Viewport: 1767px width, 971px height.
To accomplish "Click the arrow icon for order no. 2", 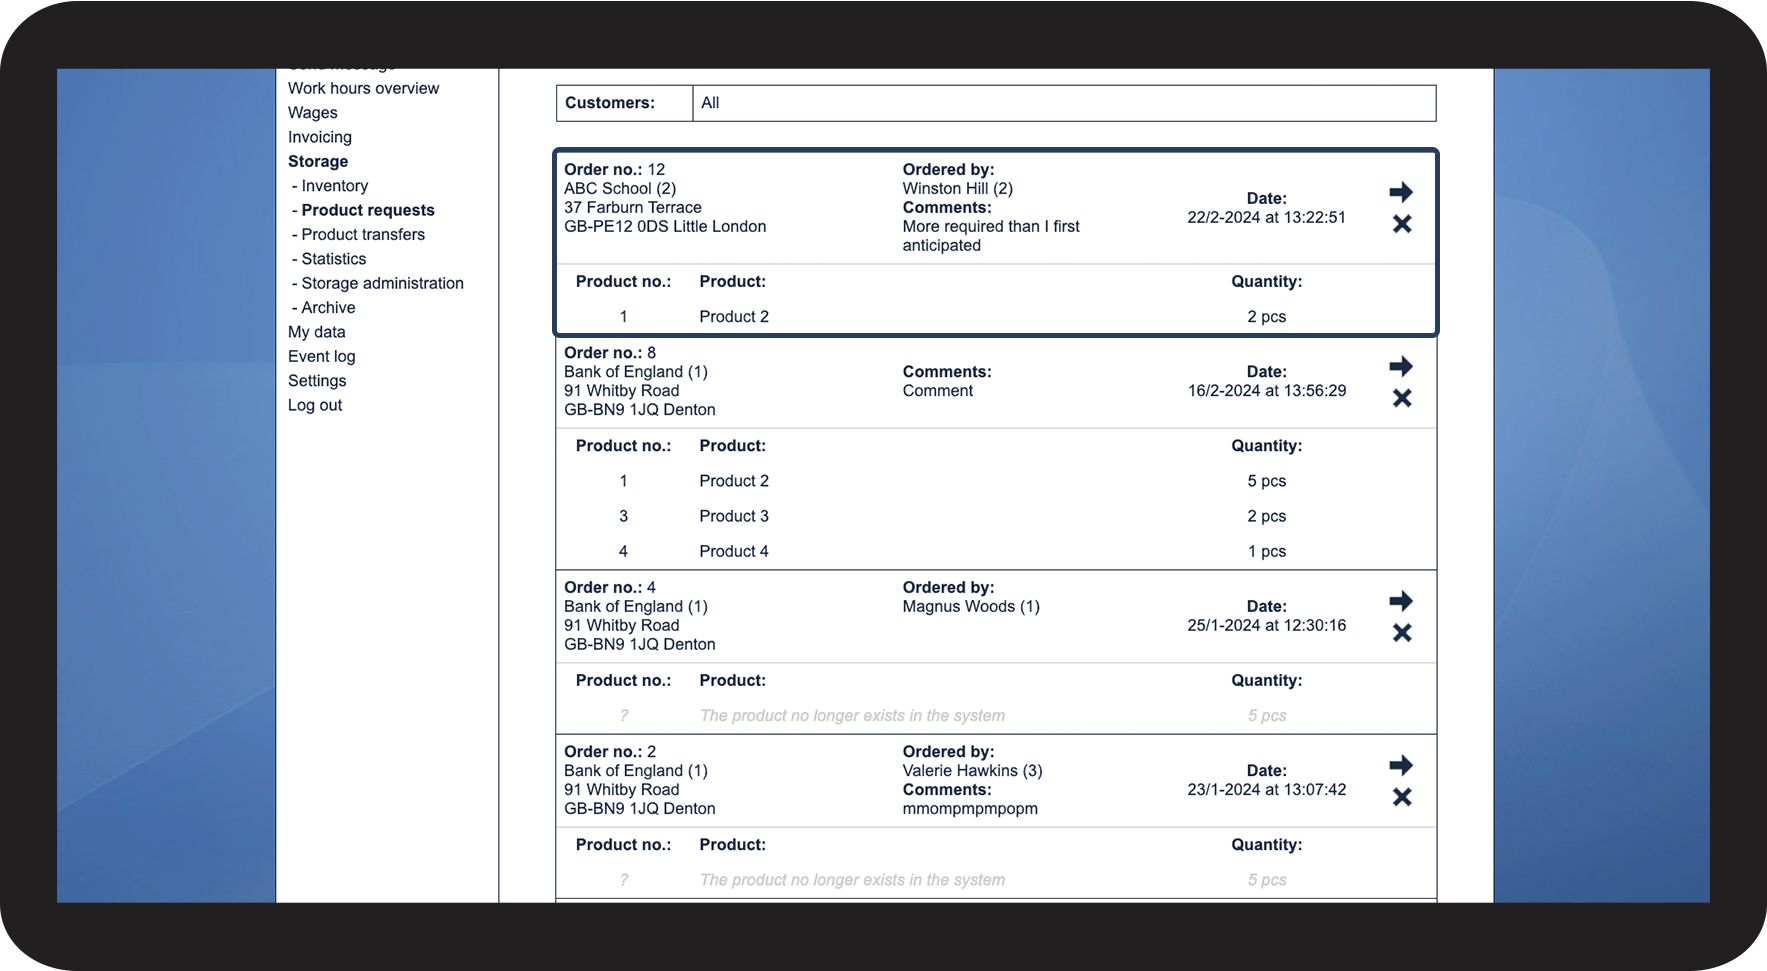I will [1401, 765].
